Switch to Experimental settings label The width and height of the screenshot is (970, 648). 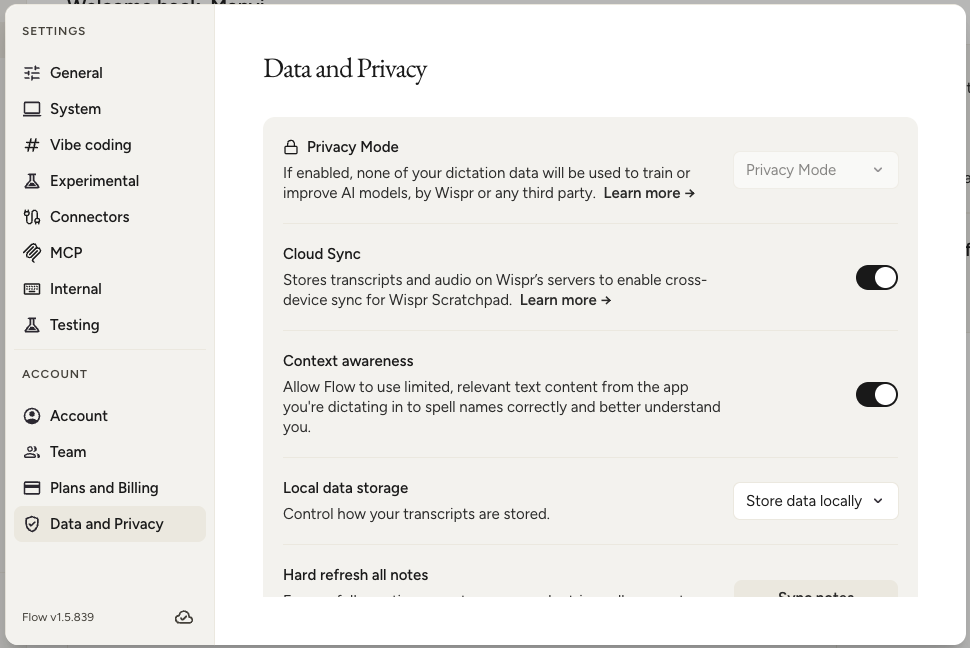(95, 181)
